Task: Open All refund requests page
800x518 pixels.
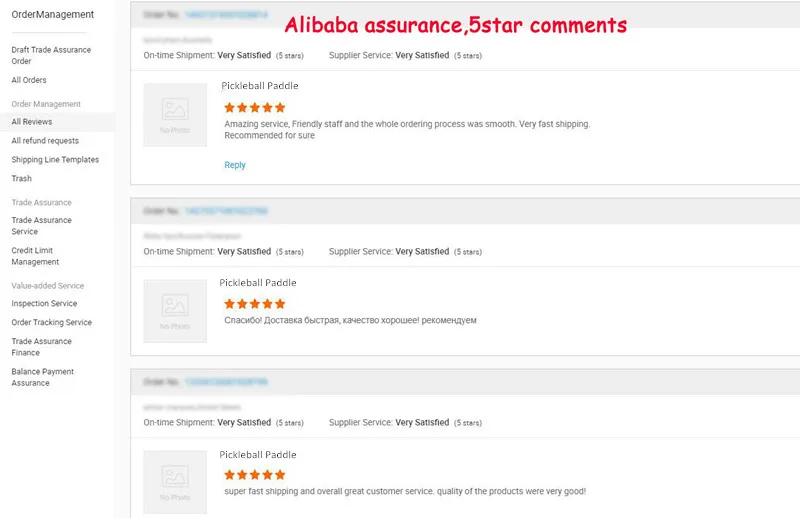Action: [45, 141]
